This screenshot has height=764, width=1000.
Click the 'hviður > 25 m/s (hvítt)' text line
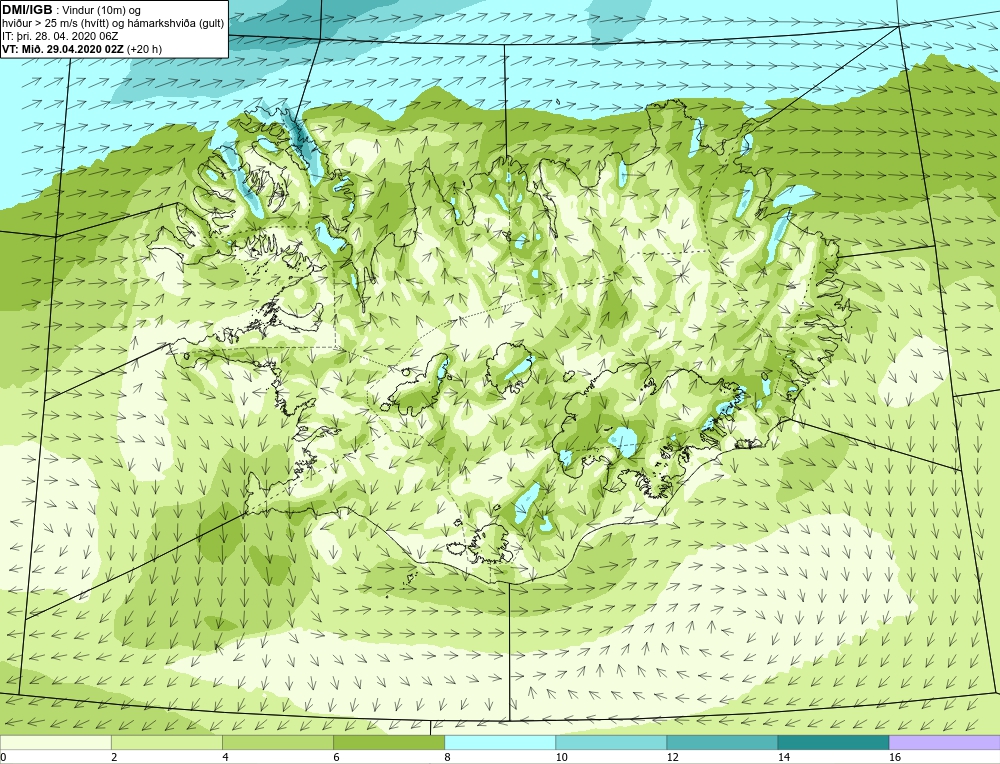55,24
